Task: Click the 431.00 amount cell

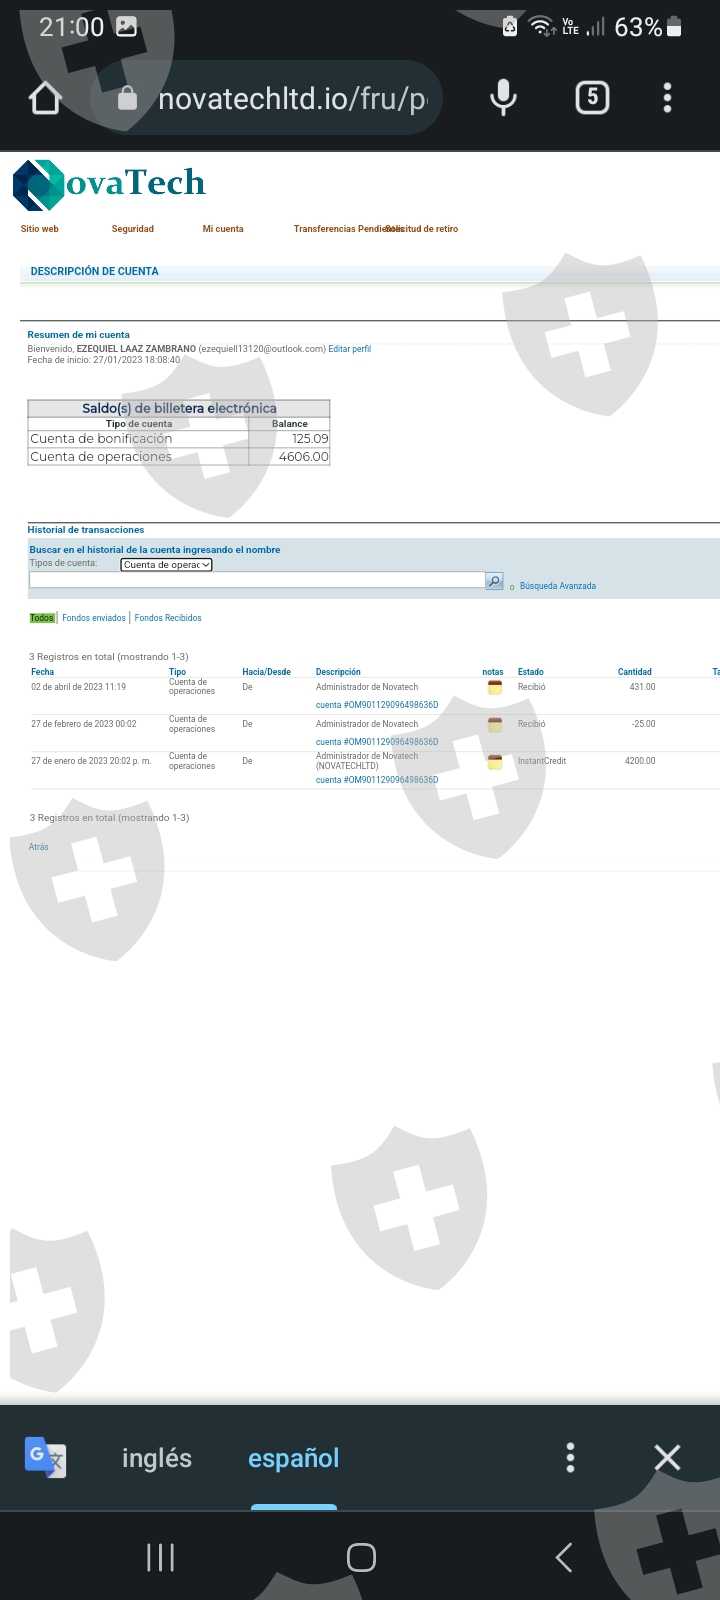Action: click(643, 687)
